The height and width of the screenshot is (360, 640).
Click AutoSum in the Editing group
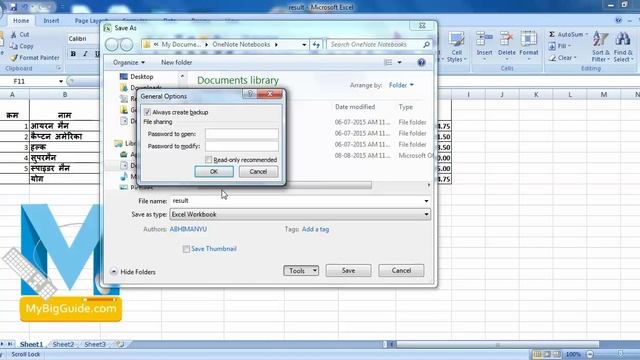(568, 34)
